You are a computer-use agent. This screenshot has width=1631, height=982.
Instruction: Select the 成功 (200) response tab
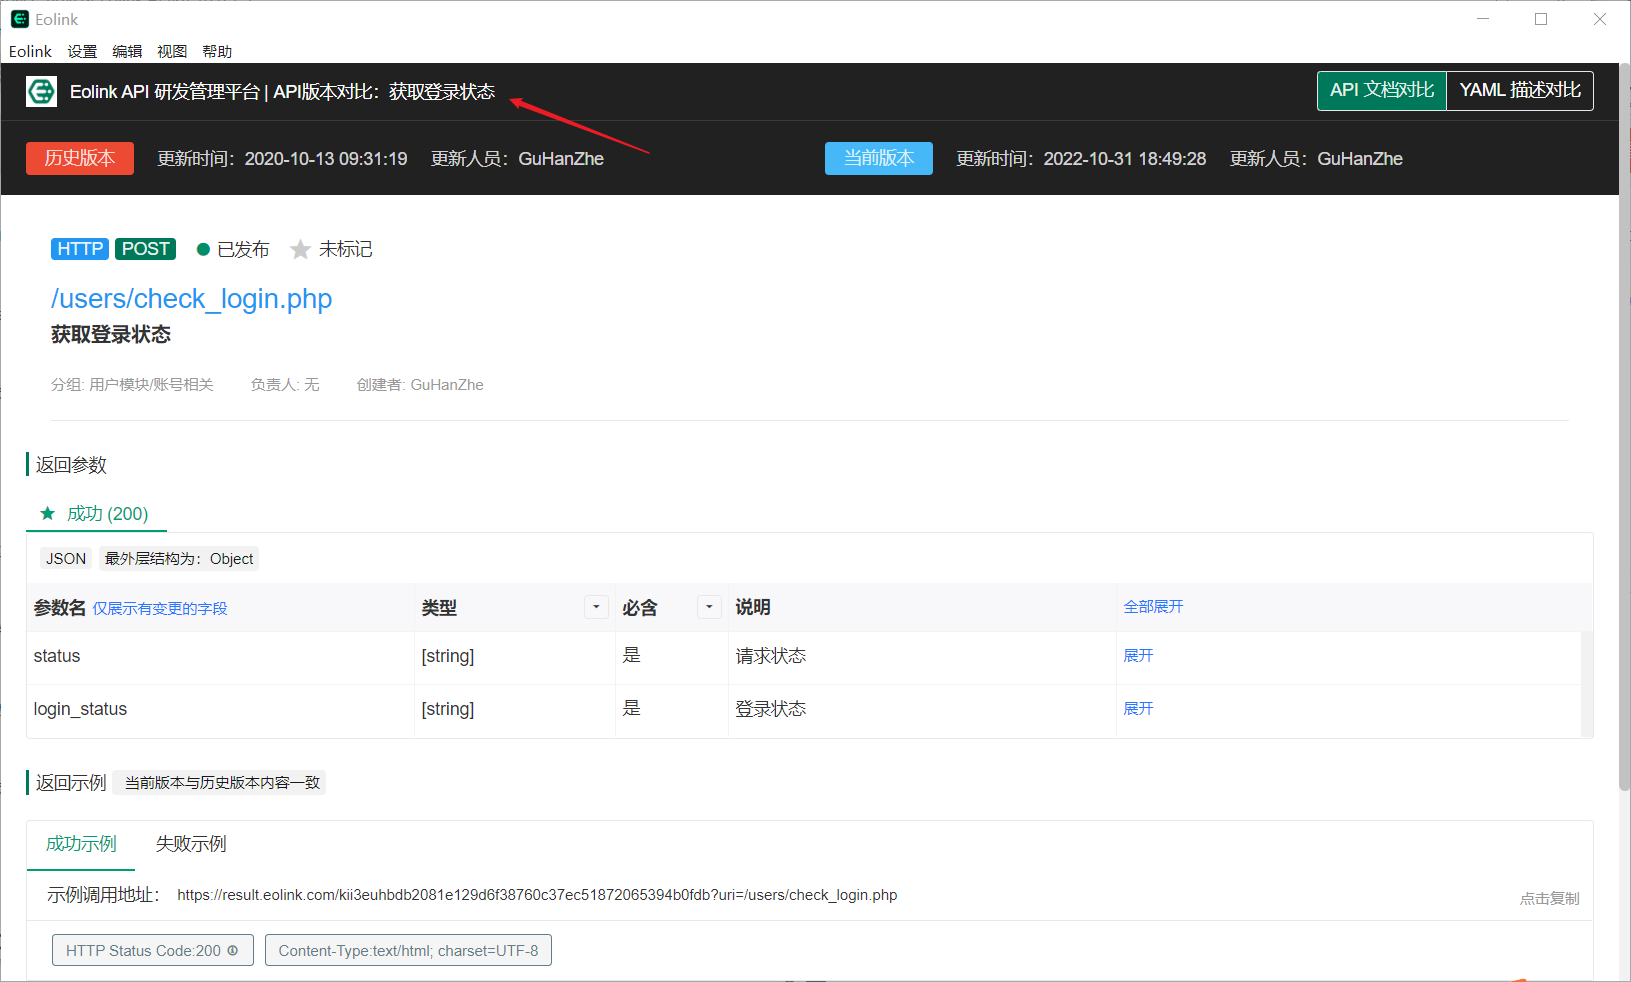[x=96, y=514]
